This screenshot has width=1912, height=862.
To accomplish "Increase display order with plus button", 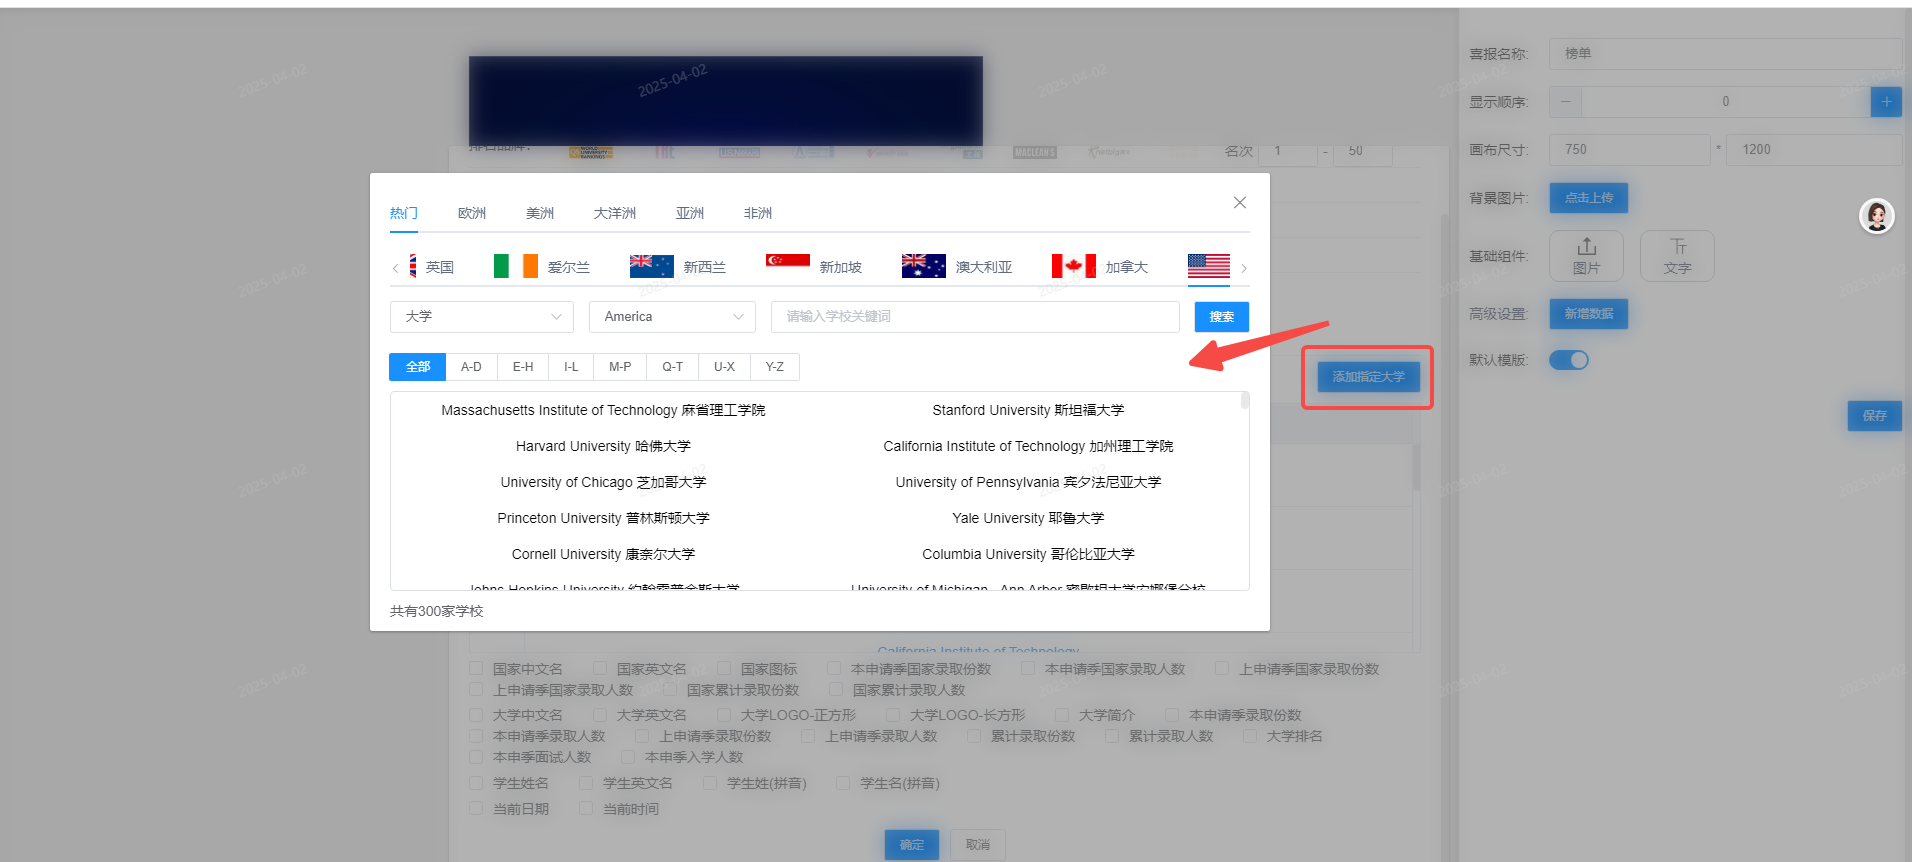I will click(x=1886, y=101).
